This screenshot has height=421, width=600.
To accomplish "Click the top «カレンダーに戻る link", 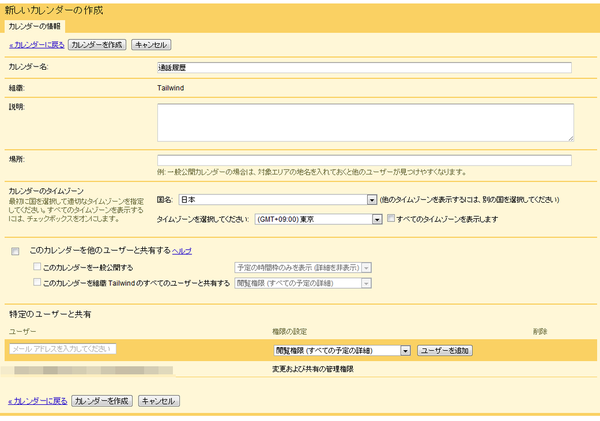I will (36, 45).
